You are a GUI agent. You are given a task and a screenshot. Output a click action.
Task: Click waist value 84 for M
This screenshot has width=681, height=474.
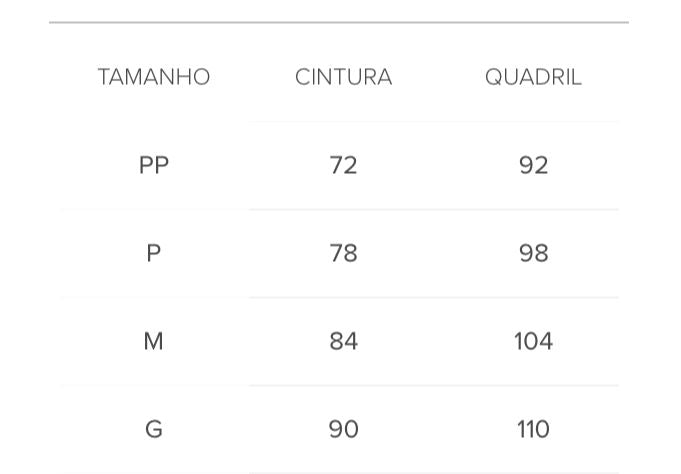pyautogui.click(x=343, y=341)
